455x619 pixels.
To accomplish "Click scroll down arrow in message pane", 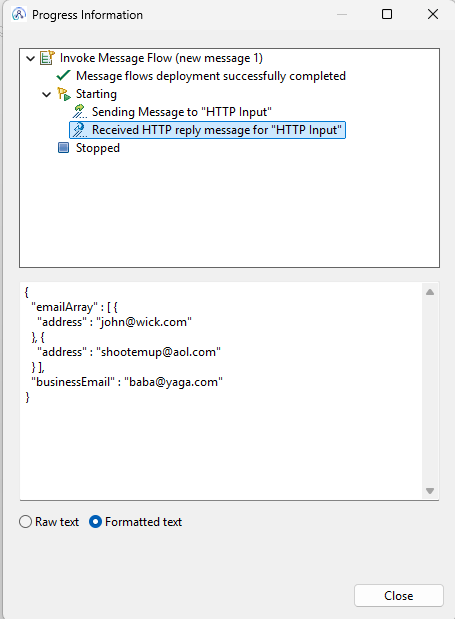I will (x=430, y=491).
